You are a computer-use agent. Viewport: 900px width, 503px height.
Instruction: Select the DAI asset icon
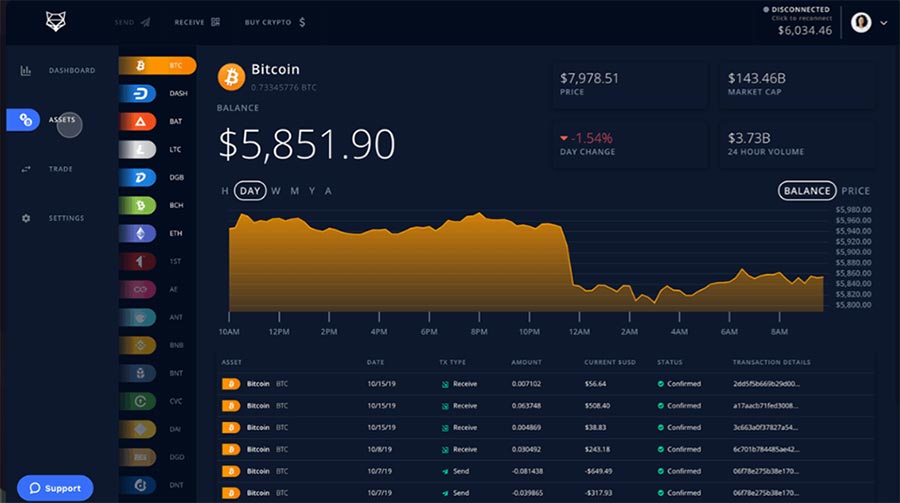tap(138, 429)
